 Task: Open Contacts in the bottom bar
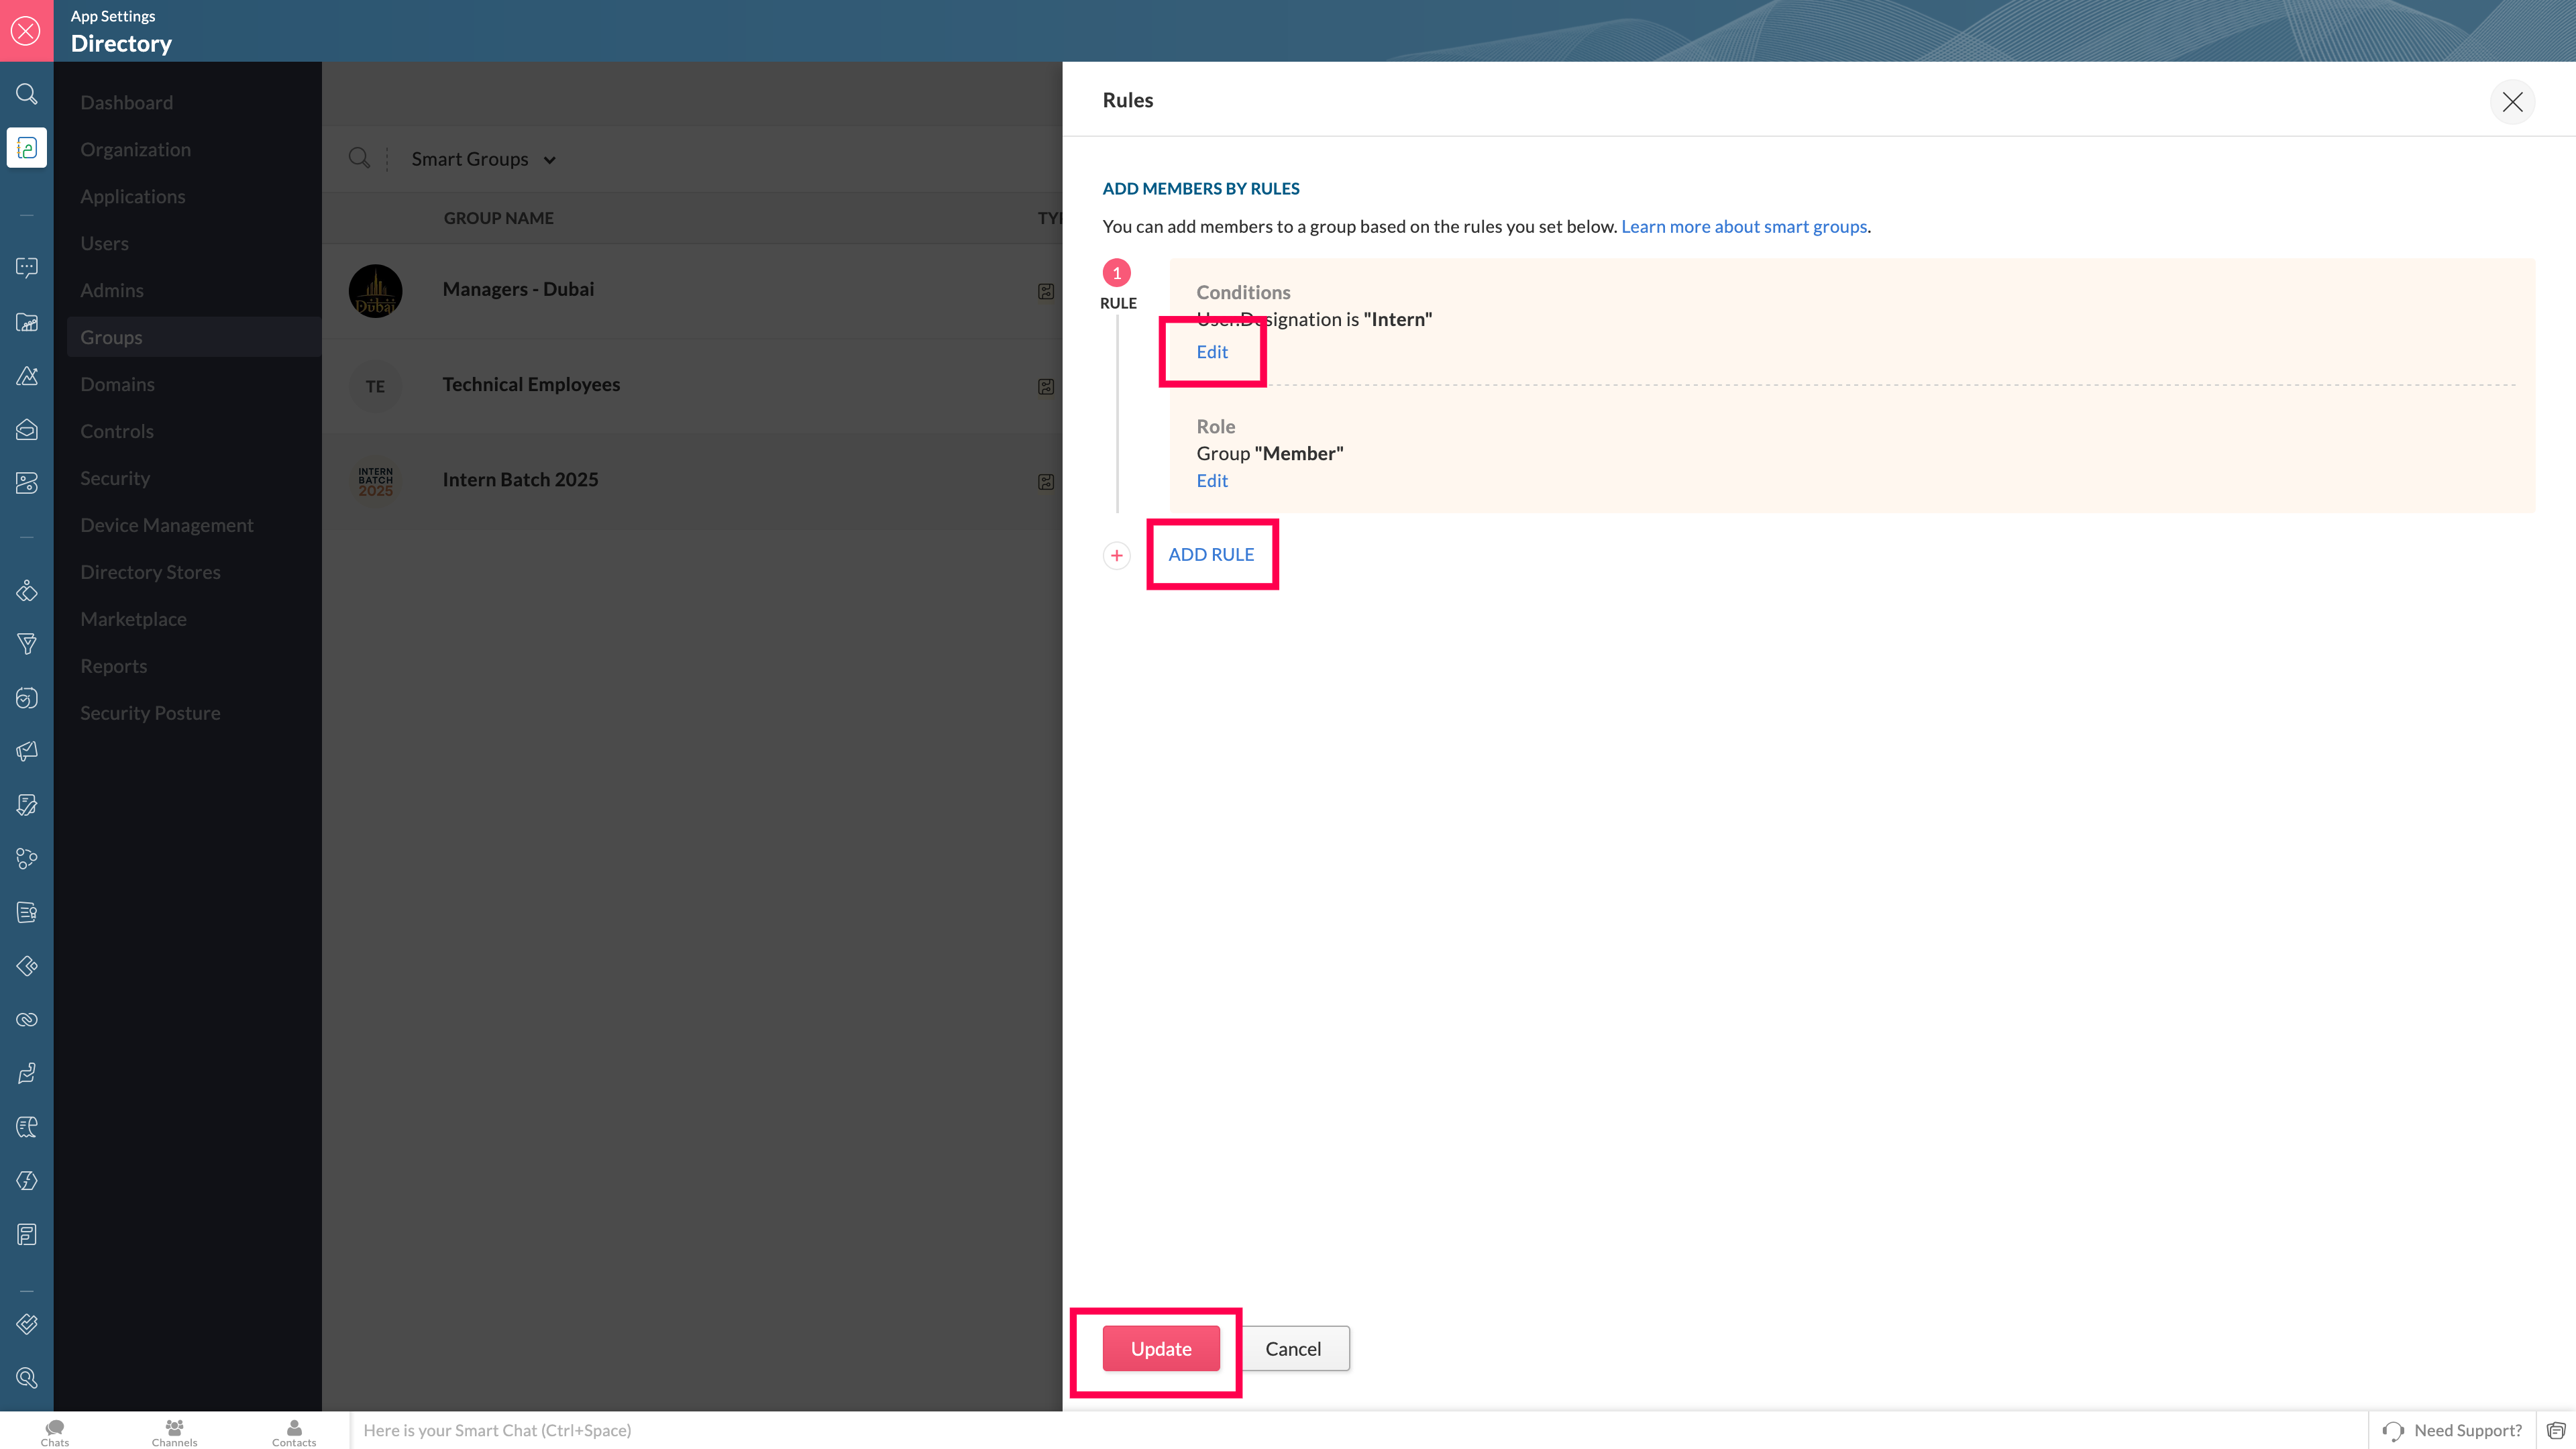294,1432
